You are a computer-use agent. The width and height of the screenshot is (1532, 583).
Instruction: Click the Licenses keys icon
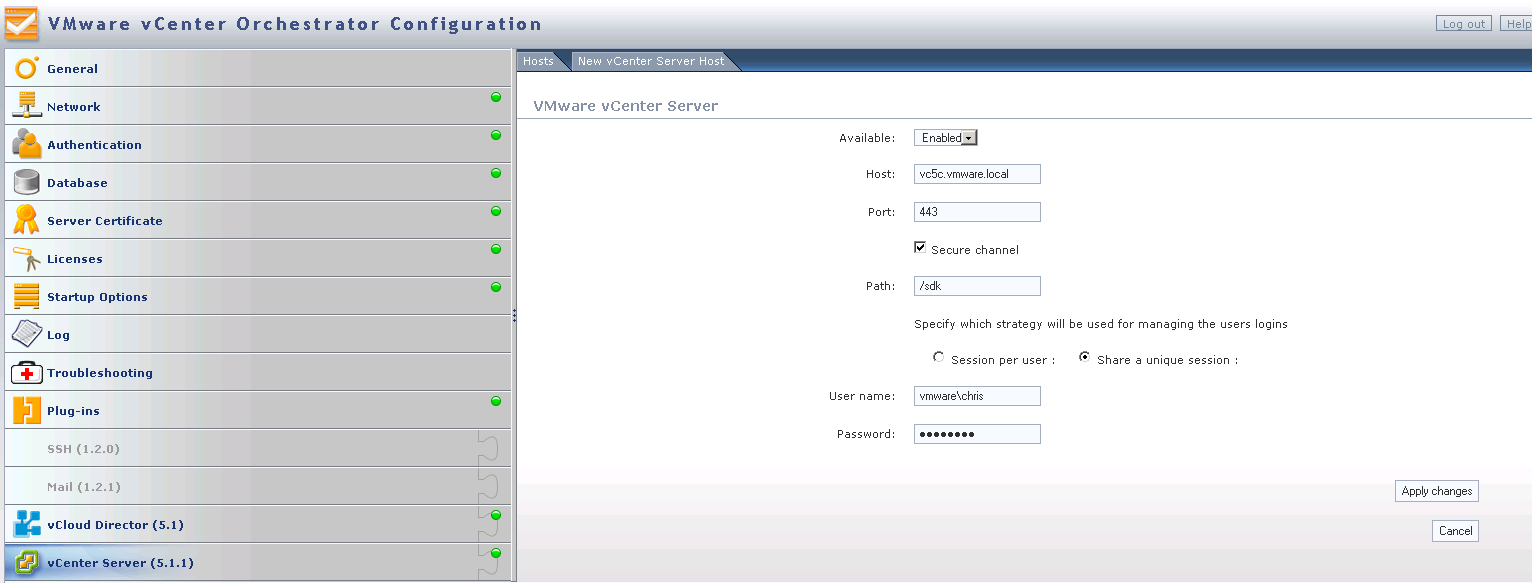click(x=27, y=258)
